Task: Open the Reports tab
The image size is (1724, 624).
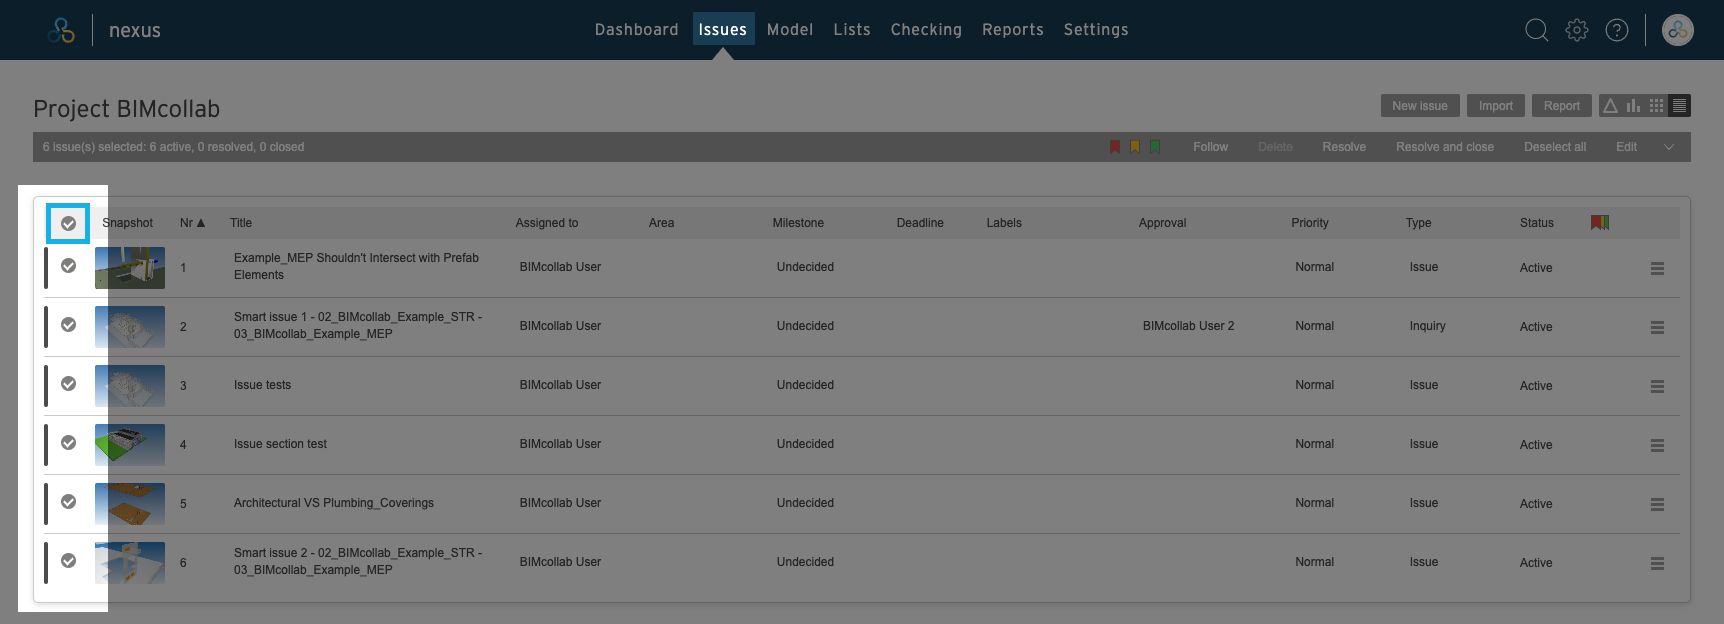Action: pyautogui.click(x=1013, y=30)
